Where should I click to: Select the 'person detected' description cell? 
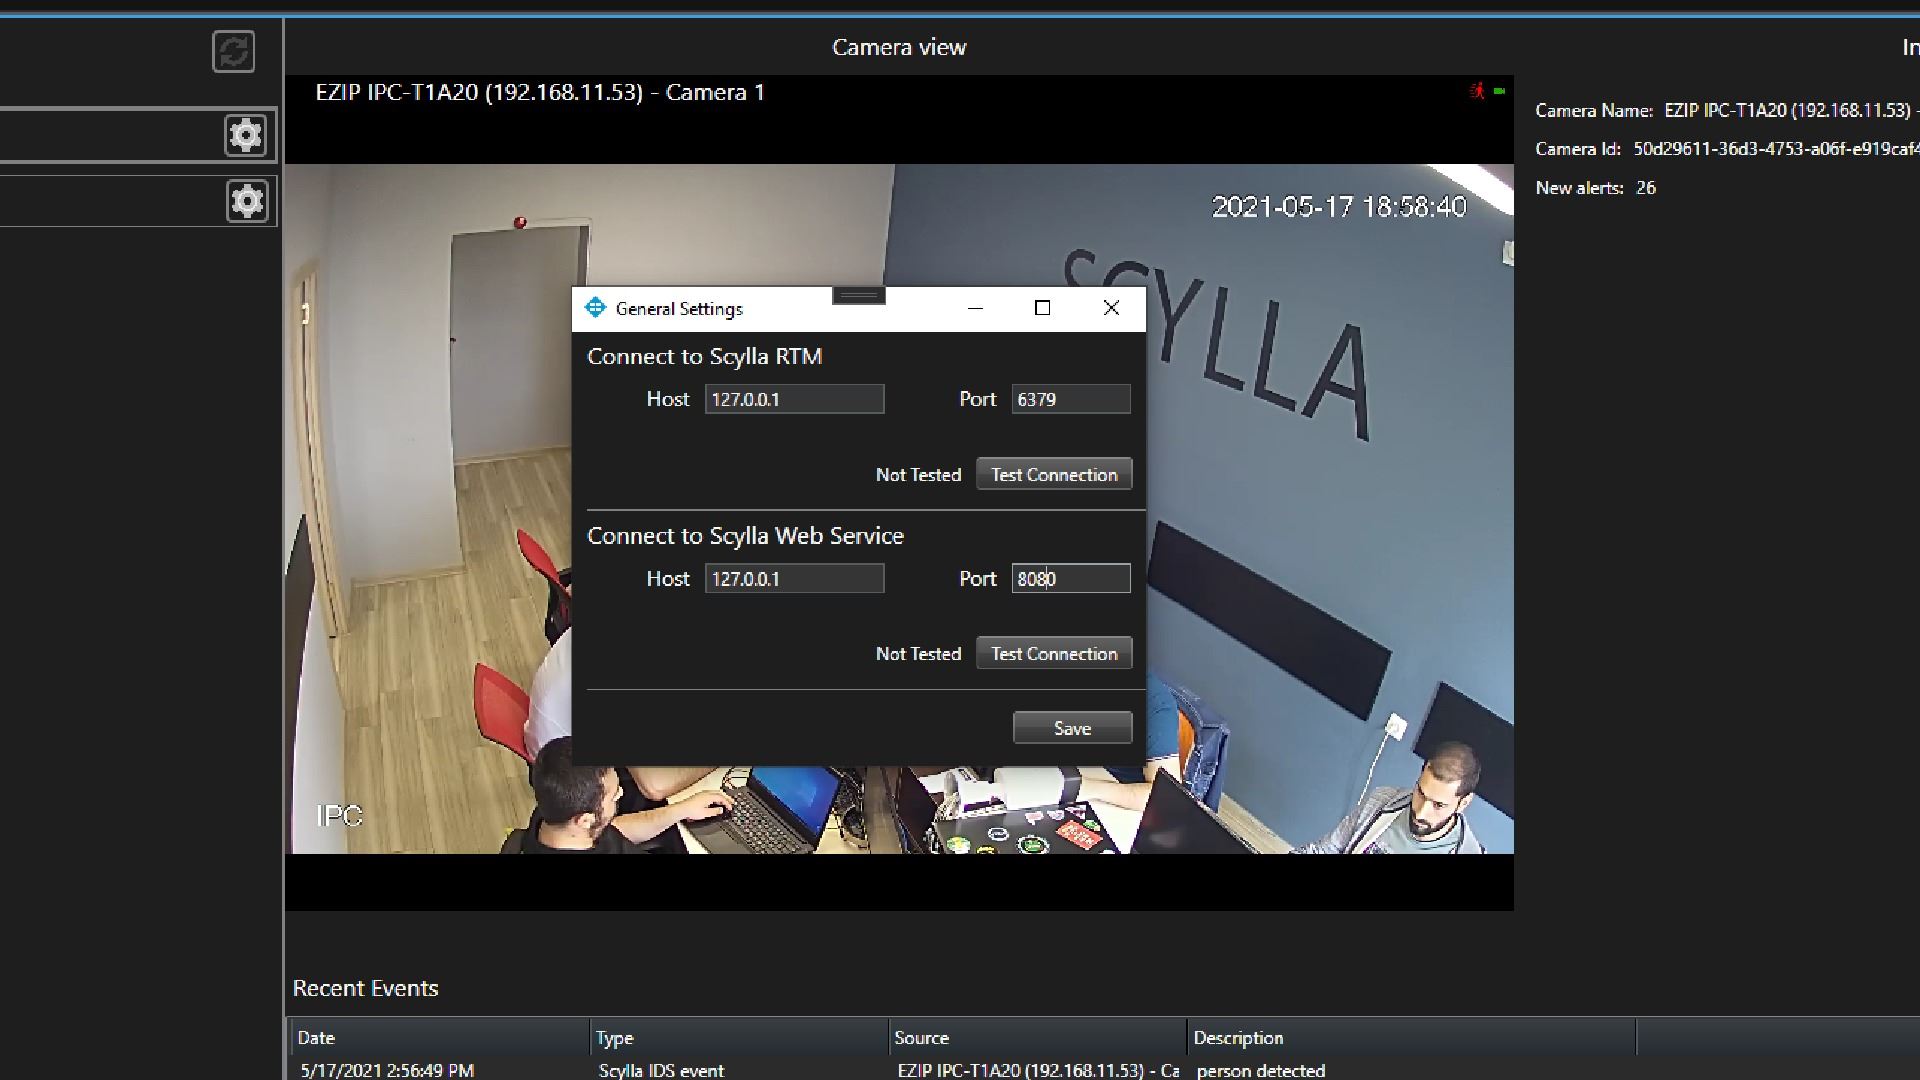pyautogui.click(x=1261, y=1070)
